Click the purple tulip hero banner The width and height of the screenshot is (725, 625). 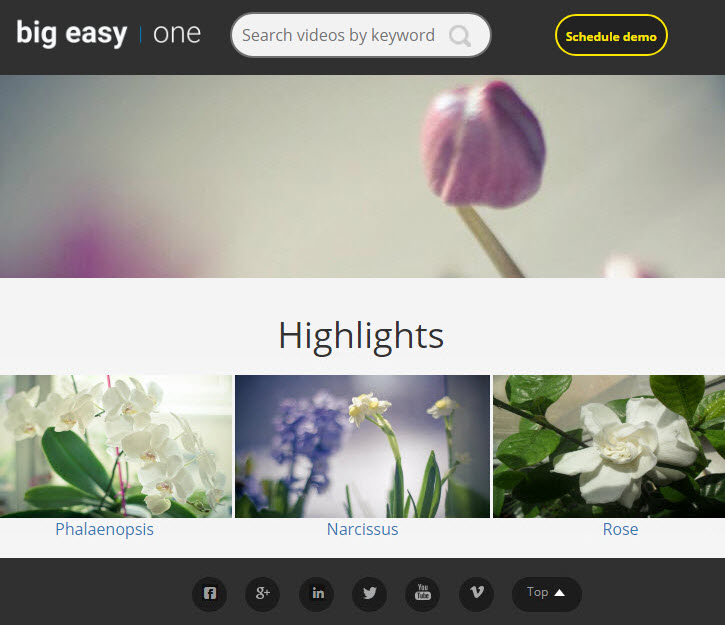[362, 176]
